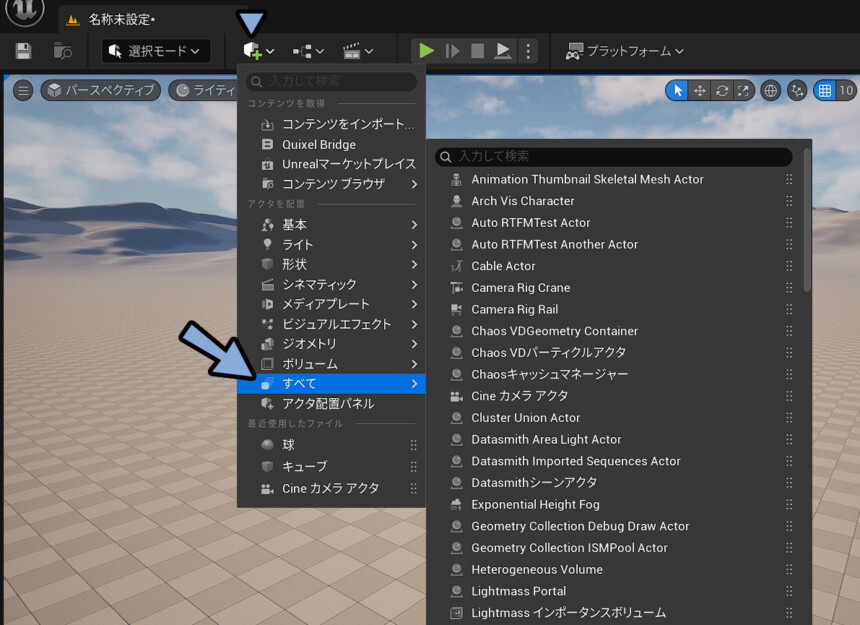Focus the add-menu search field
The height and width of the screenshot is (625, 860).
pos(331,82)
